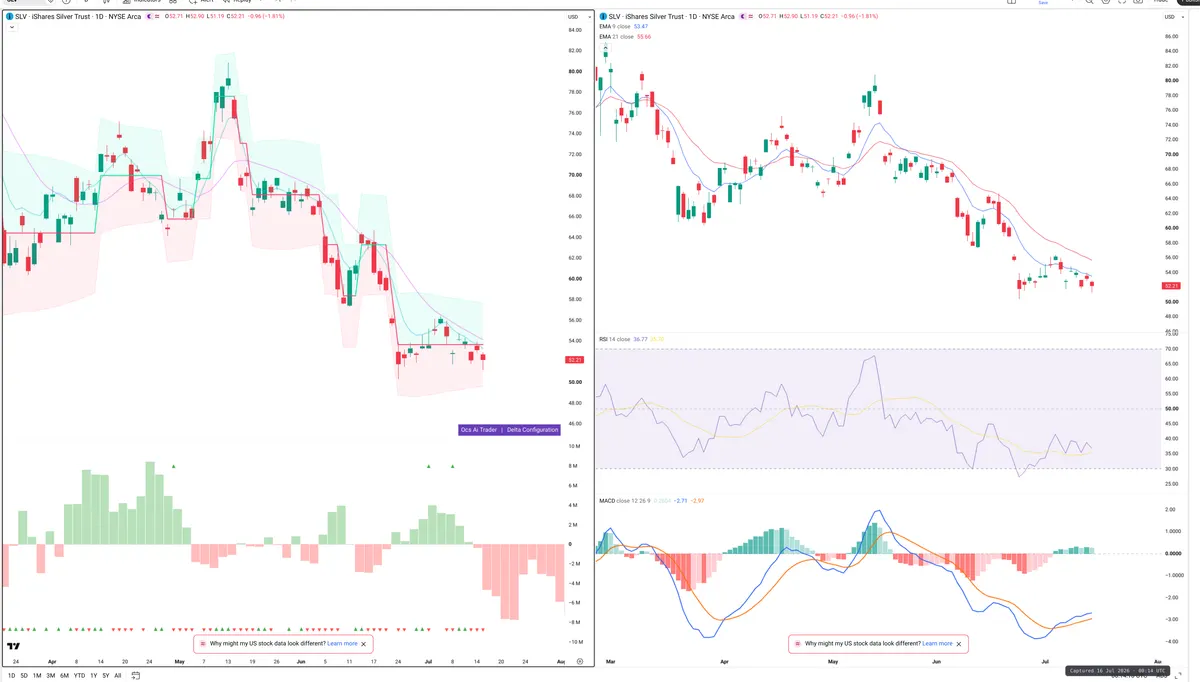Click Ocs Ai Trader label
The width and height of the screenshot is (1200, 682).
pos(478,429)
